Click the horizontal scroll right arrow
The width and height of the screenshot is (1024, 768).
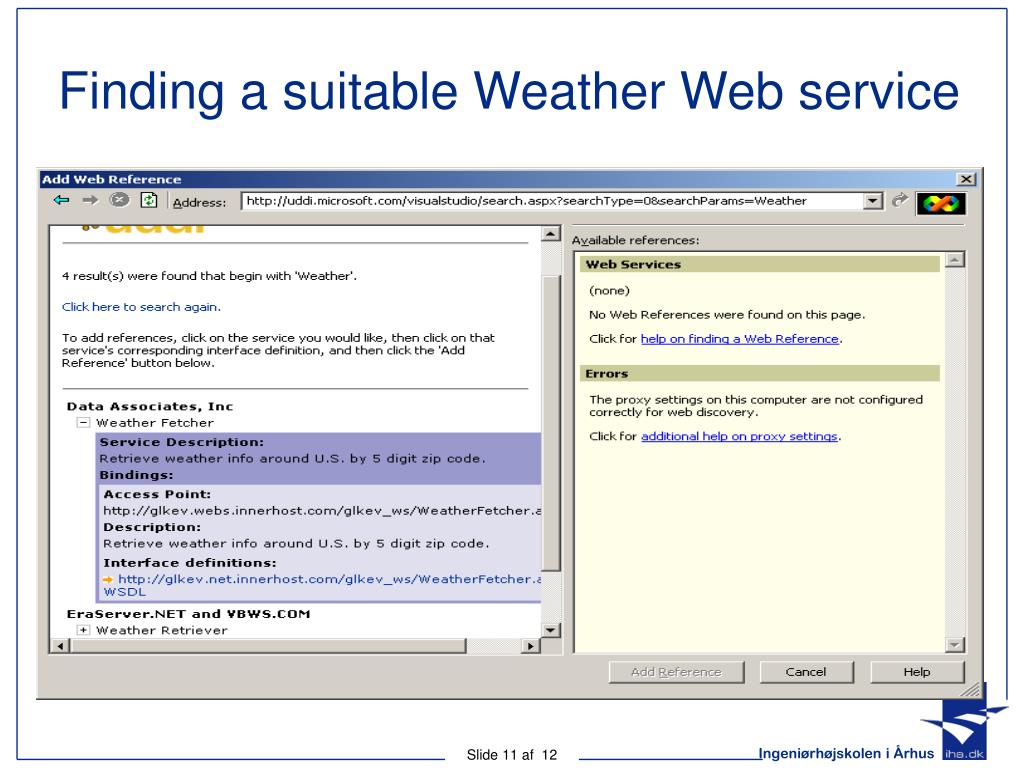(530, 646)
